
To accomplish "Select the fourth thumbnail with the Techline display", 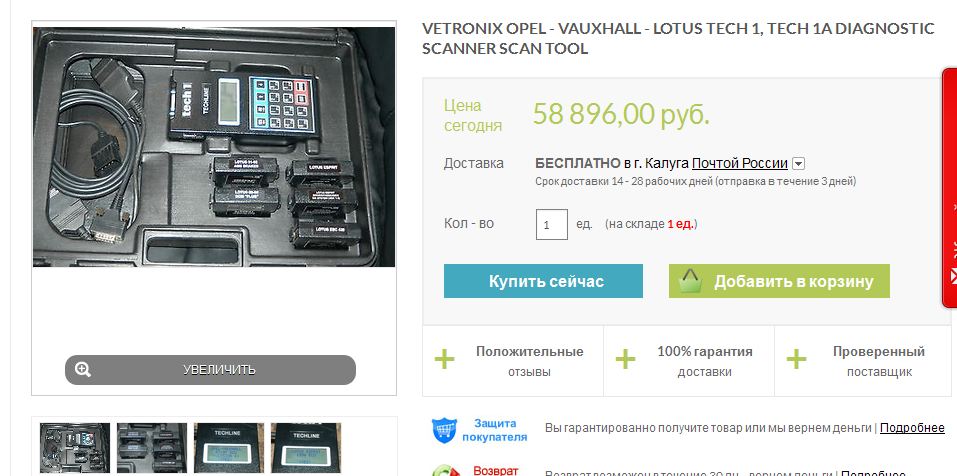I will (x=306, y=449).
